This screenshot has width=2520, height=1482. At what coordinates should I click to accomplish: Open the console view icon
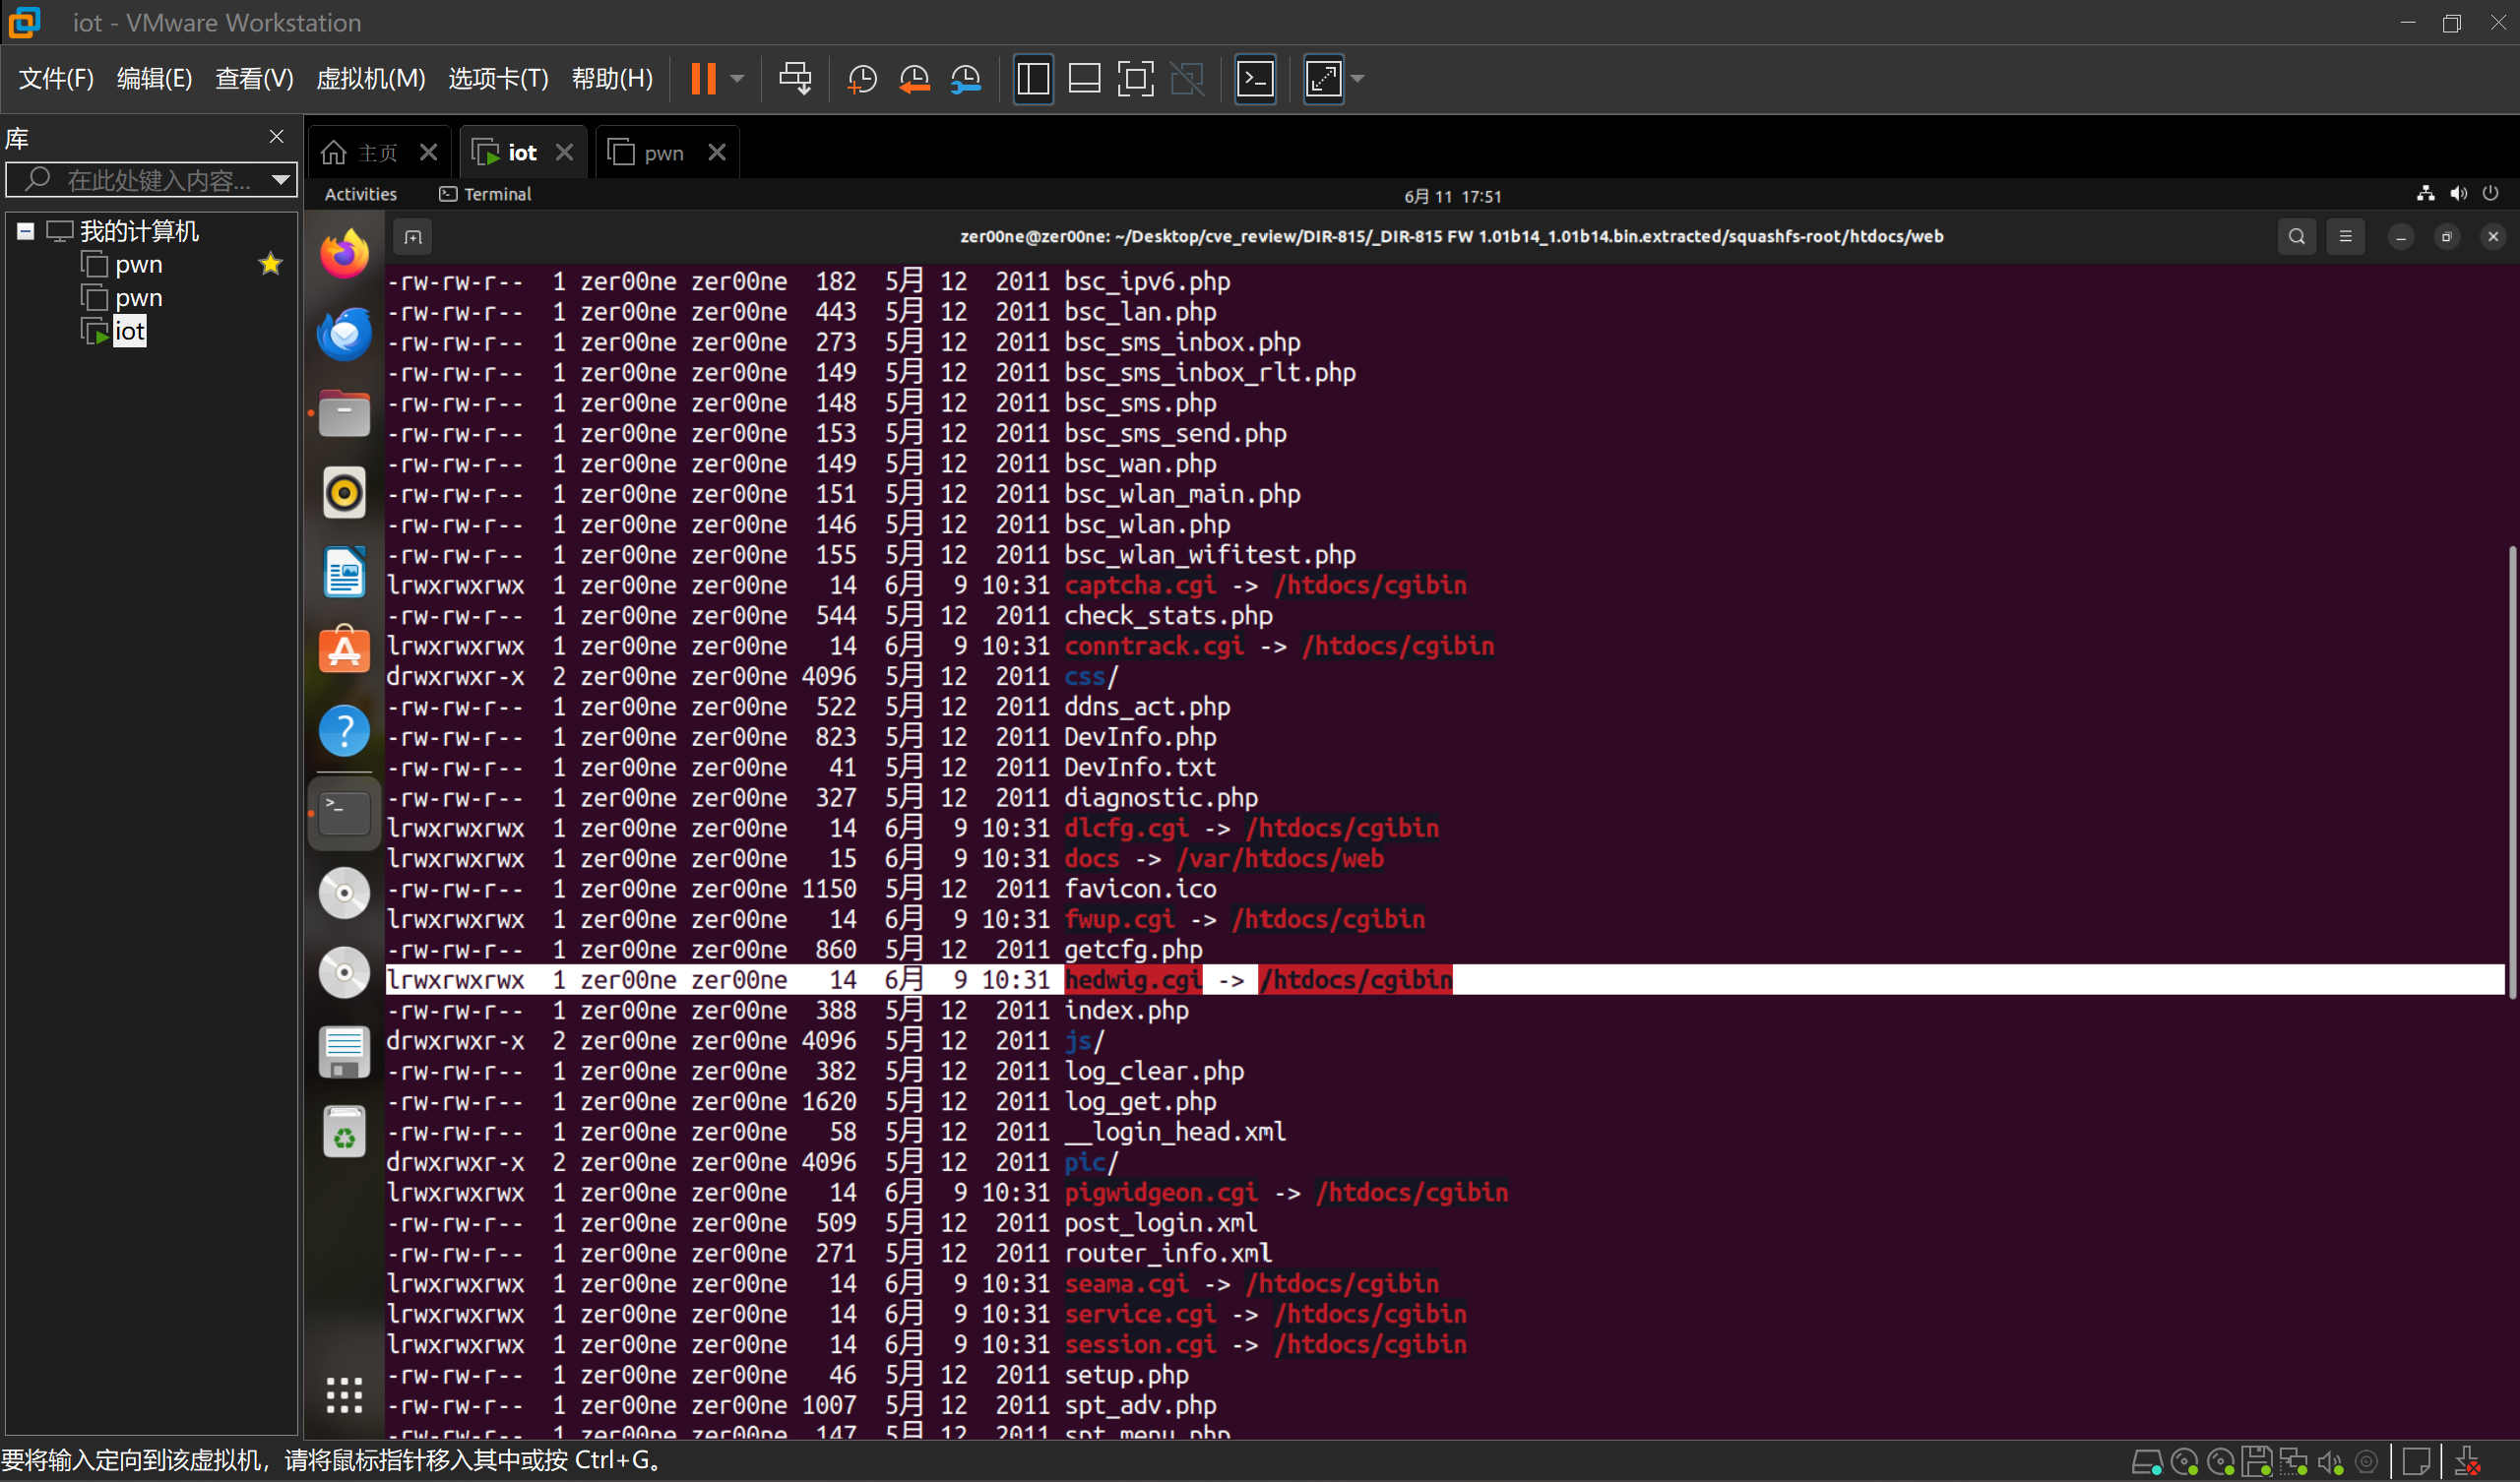pyautogui.click(x=1255, y=78)
